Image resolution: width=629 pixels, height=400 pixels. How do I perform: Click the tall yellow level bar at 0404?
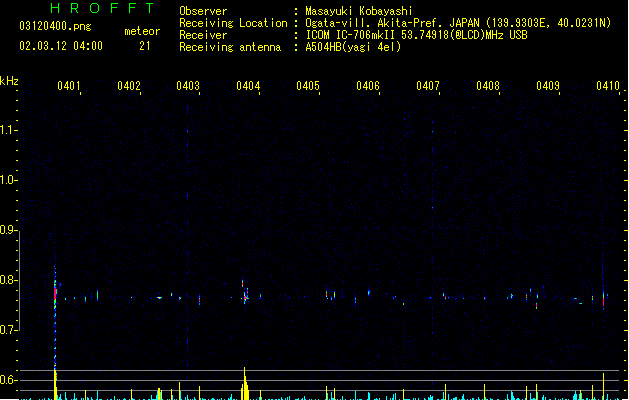pos(245,383)
